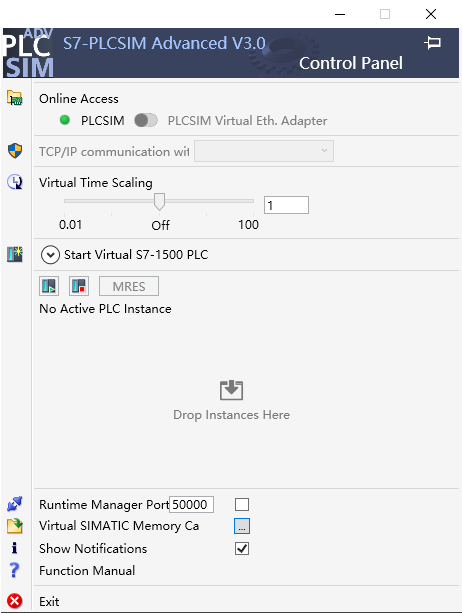Pin the Control Panel window
Viewport: 462px width, 614px height.
coord(433,43)
